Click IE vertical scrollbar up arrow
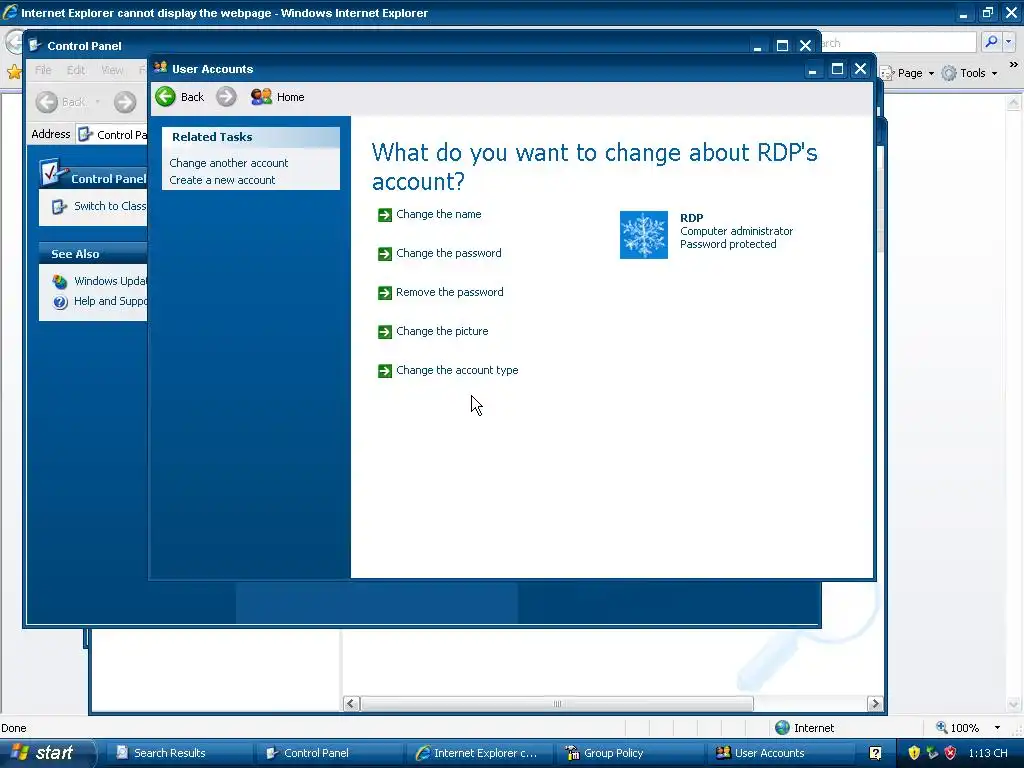 tap(1014, 103)
